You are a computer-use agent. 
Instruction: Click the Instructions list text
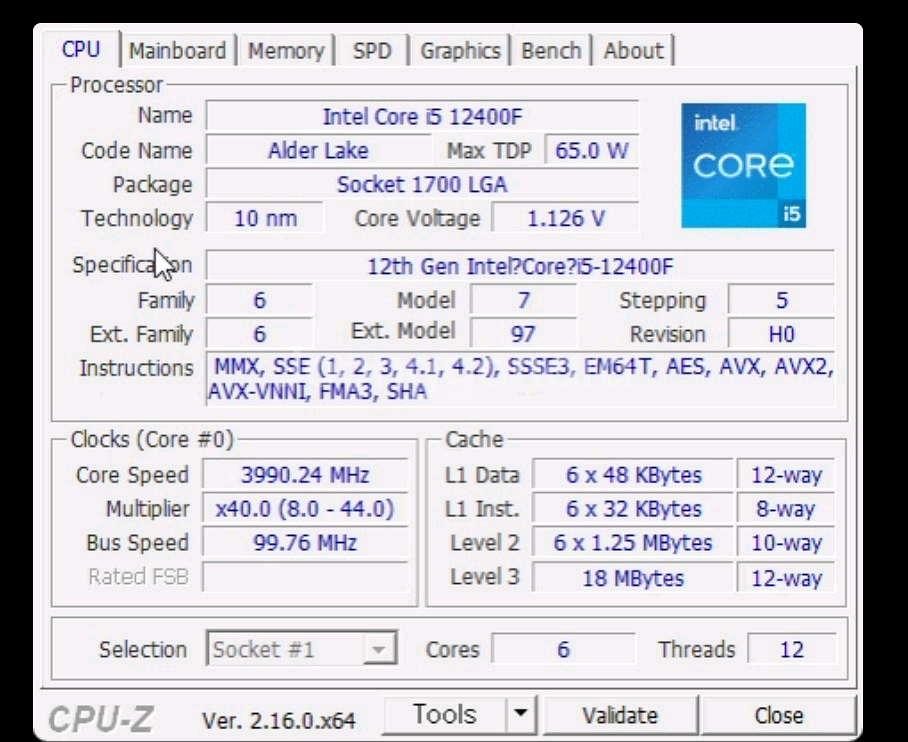(x=520, y=379)
